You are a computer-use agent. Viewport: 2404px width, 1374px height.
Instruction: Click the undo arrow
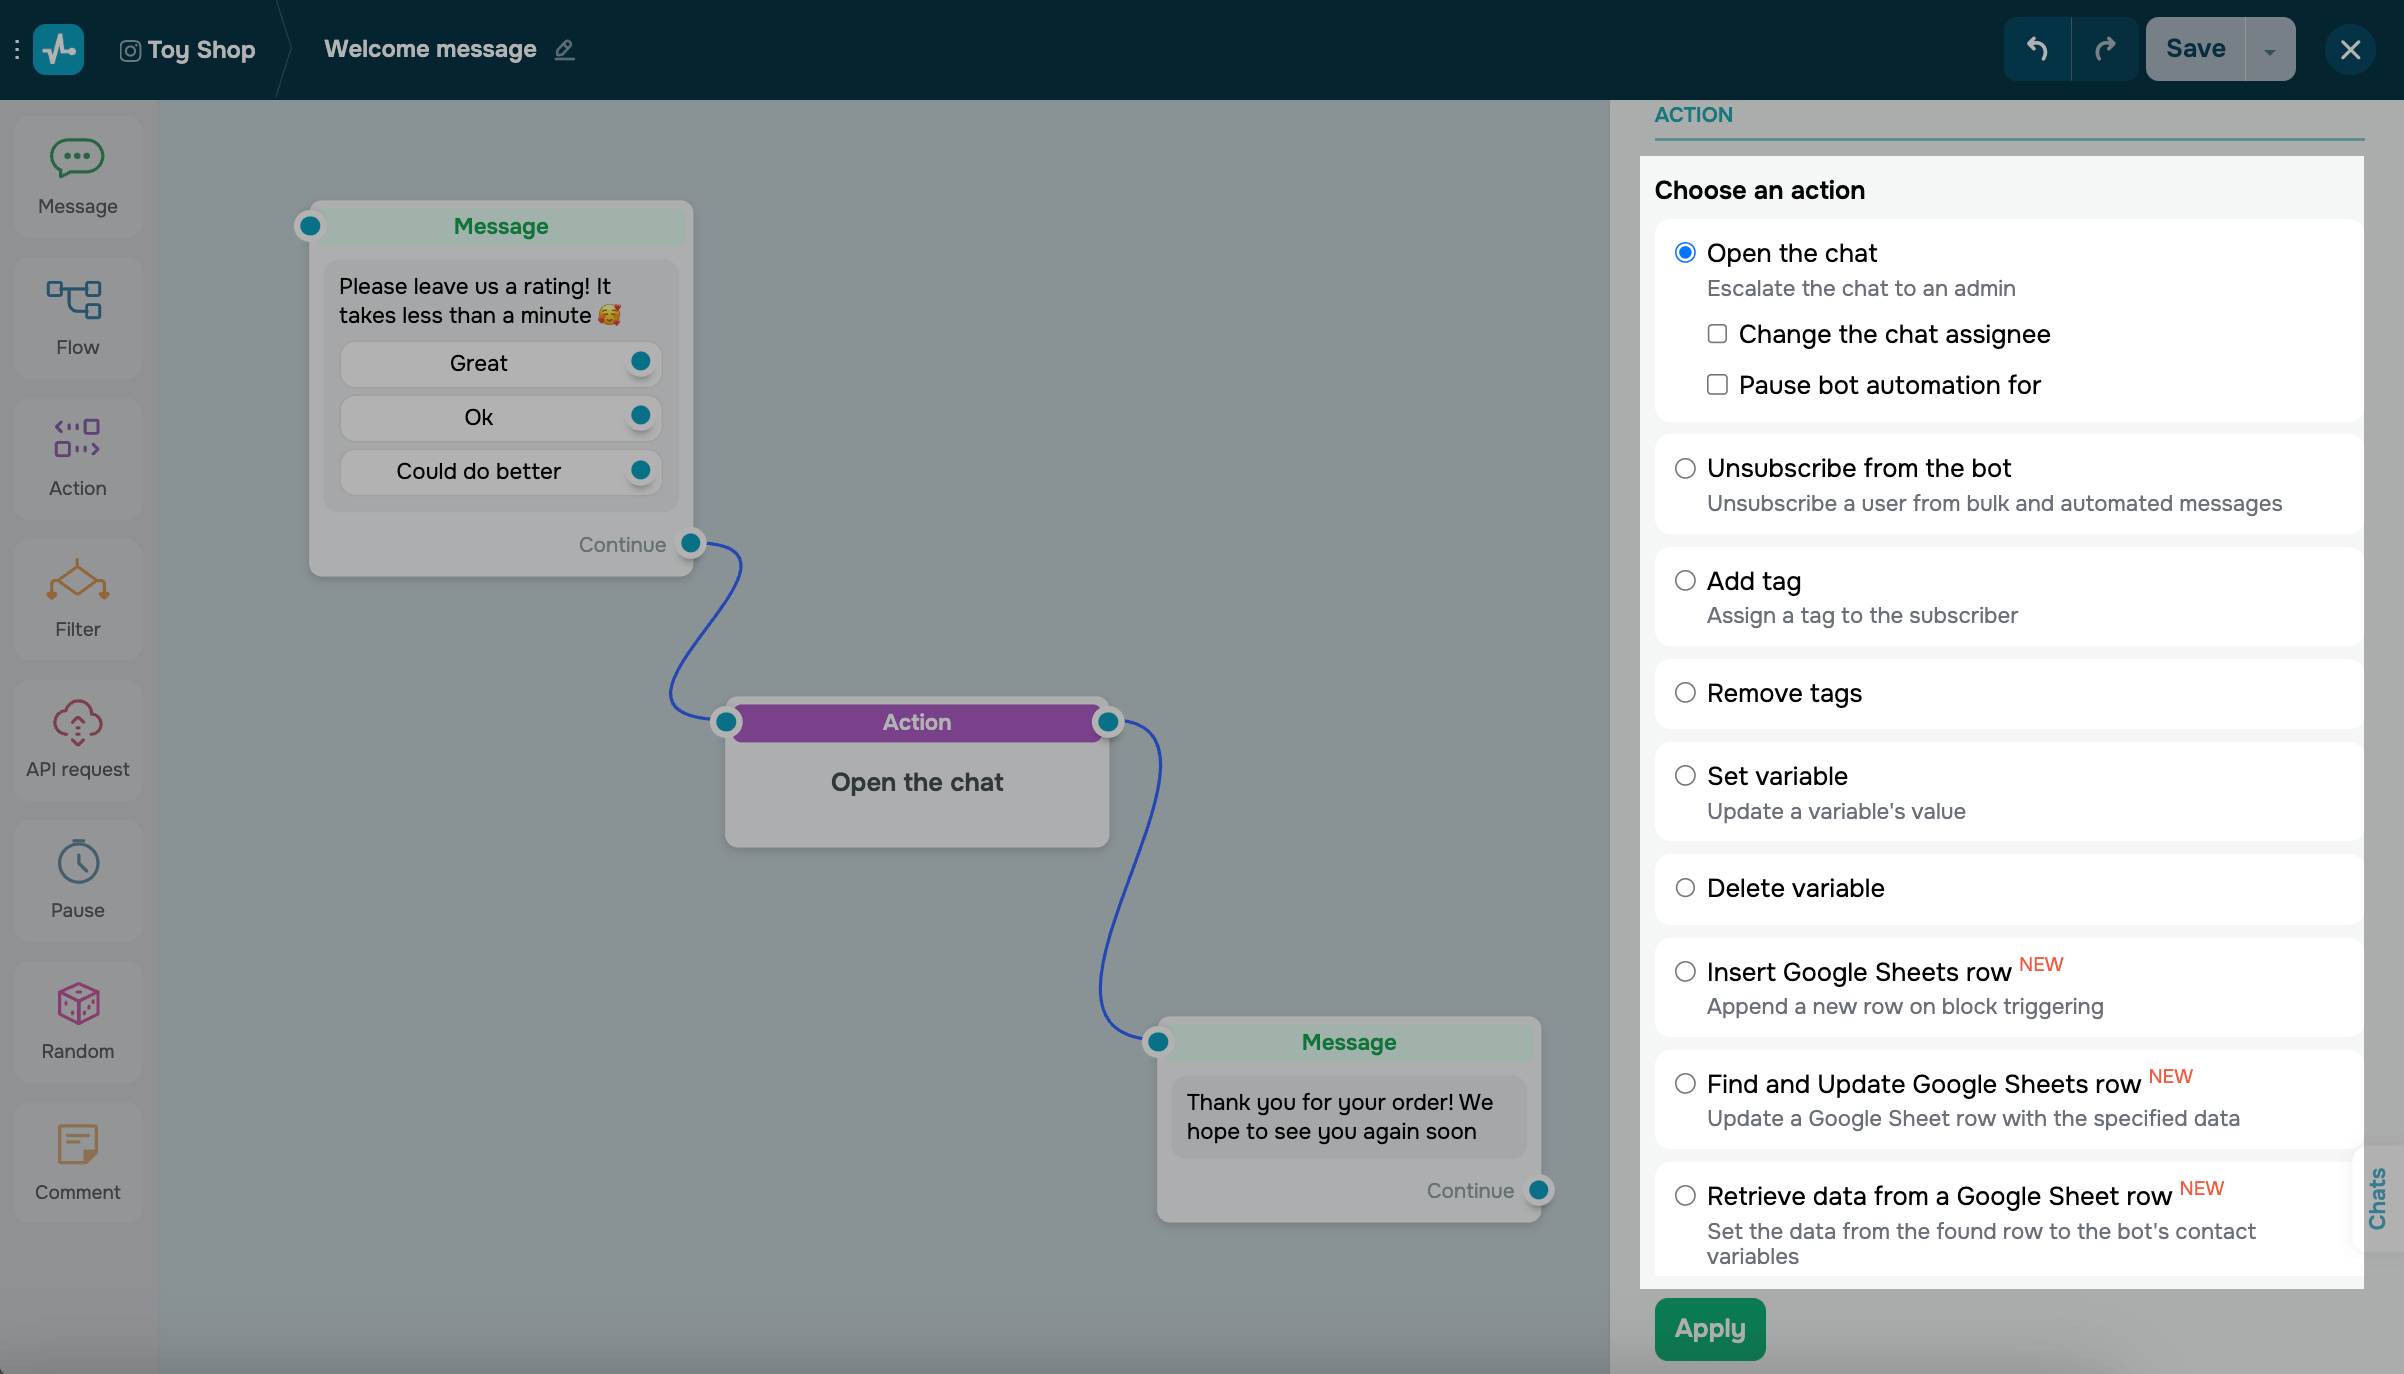click(x=2037, y=49)
